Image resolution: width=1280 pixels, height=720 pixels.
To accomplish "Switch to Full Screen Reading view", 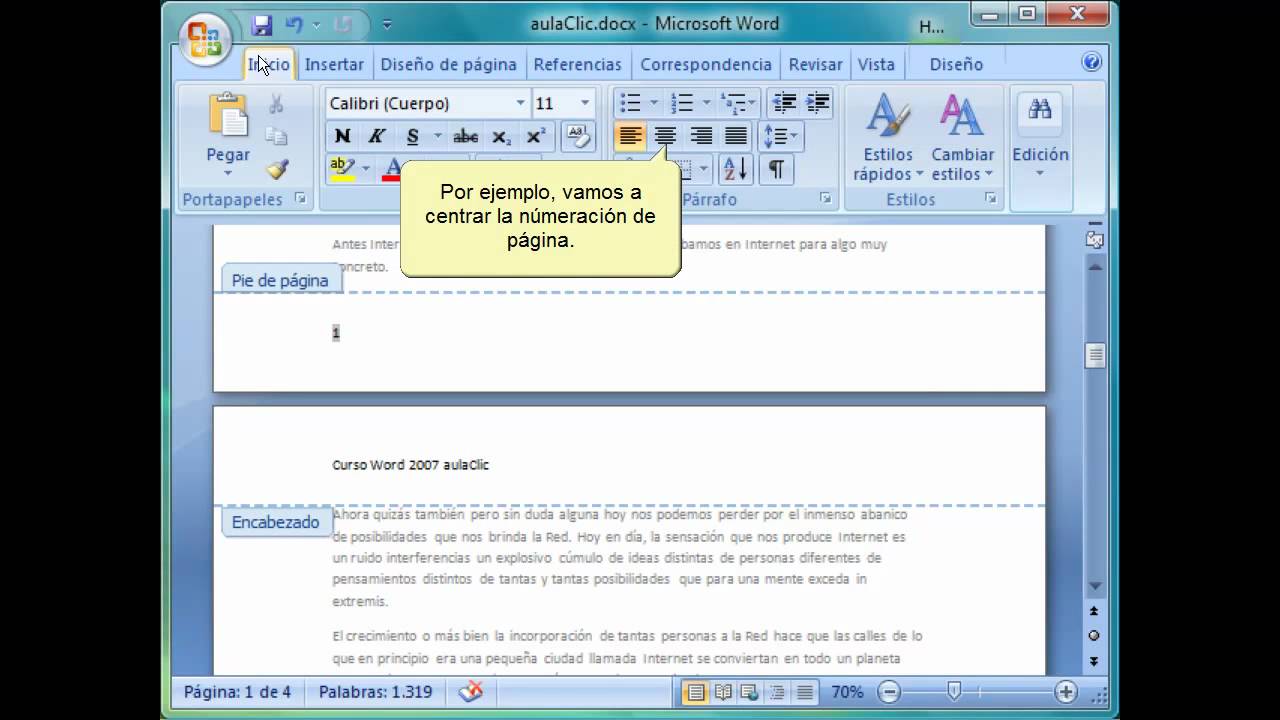I will 722,691.
